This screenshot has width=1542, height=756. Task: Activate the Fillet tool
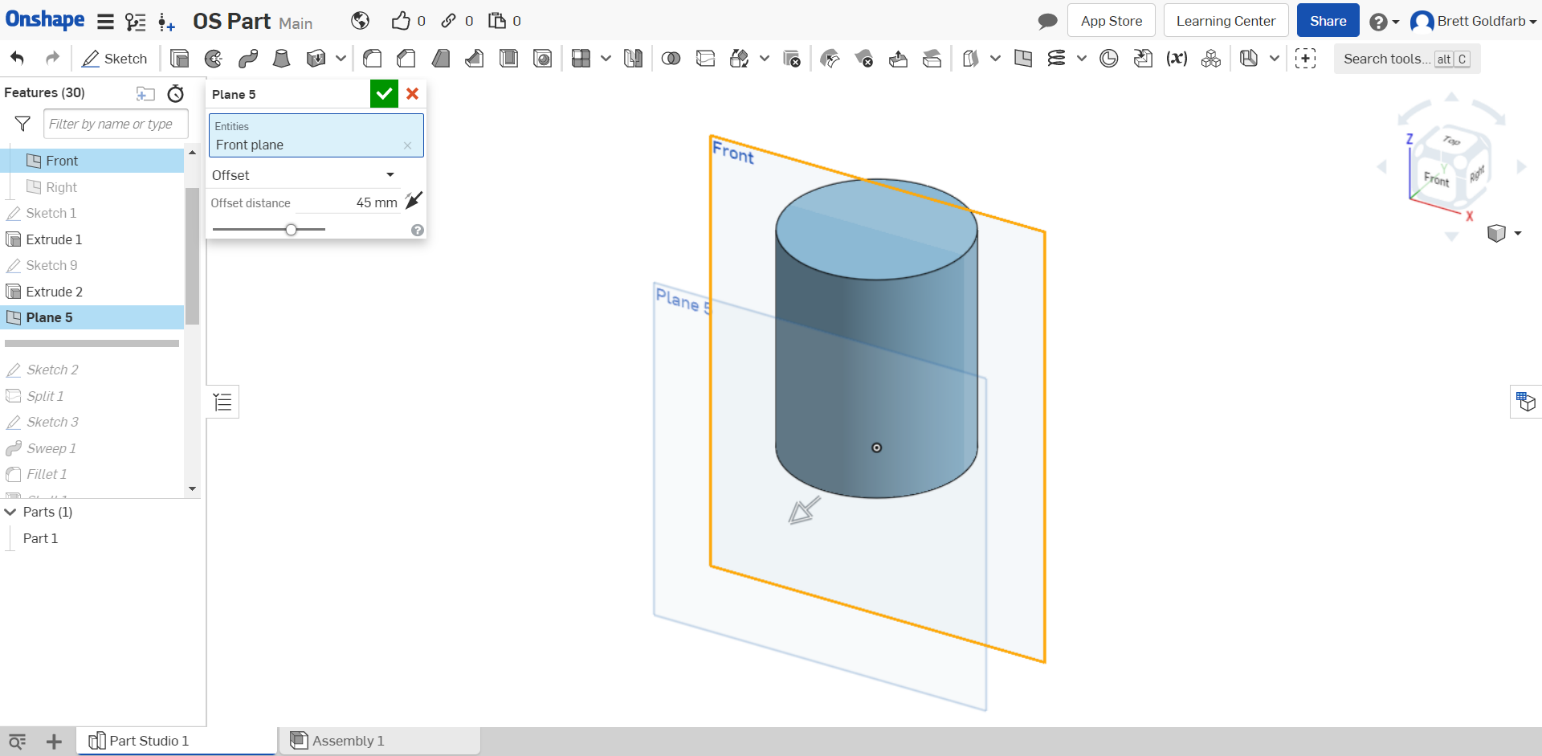371,58
